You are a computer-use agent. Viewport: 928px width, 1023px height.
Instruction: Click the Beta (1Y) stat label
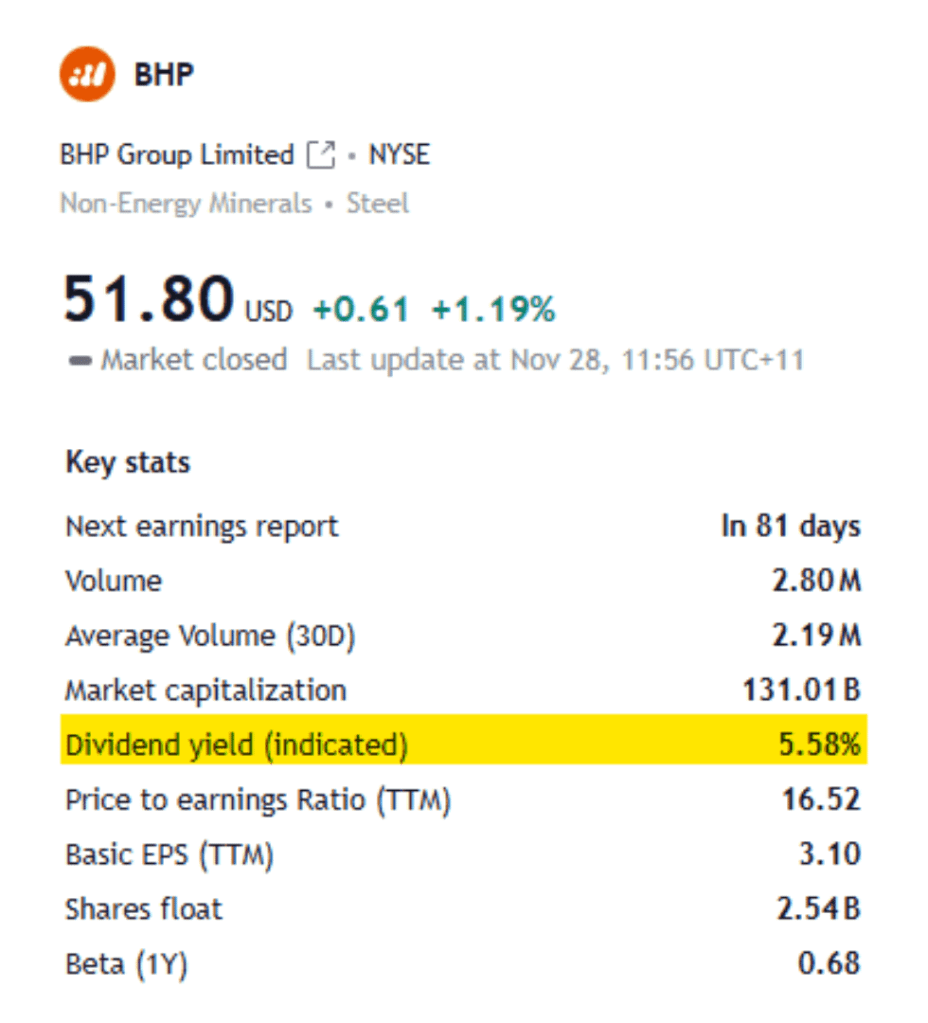(126, 964)
